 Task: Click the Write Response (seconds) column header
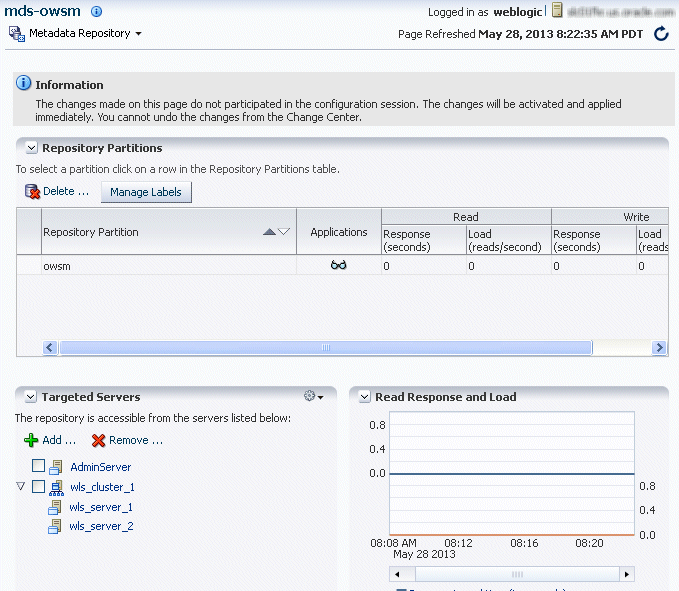click(593, 240)
